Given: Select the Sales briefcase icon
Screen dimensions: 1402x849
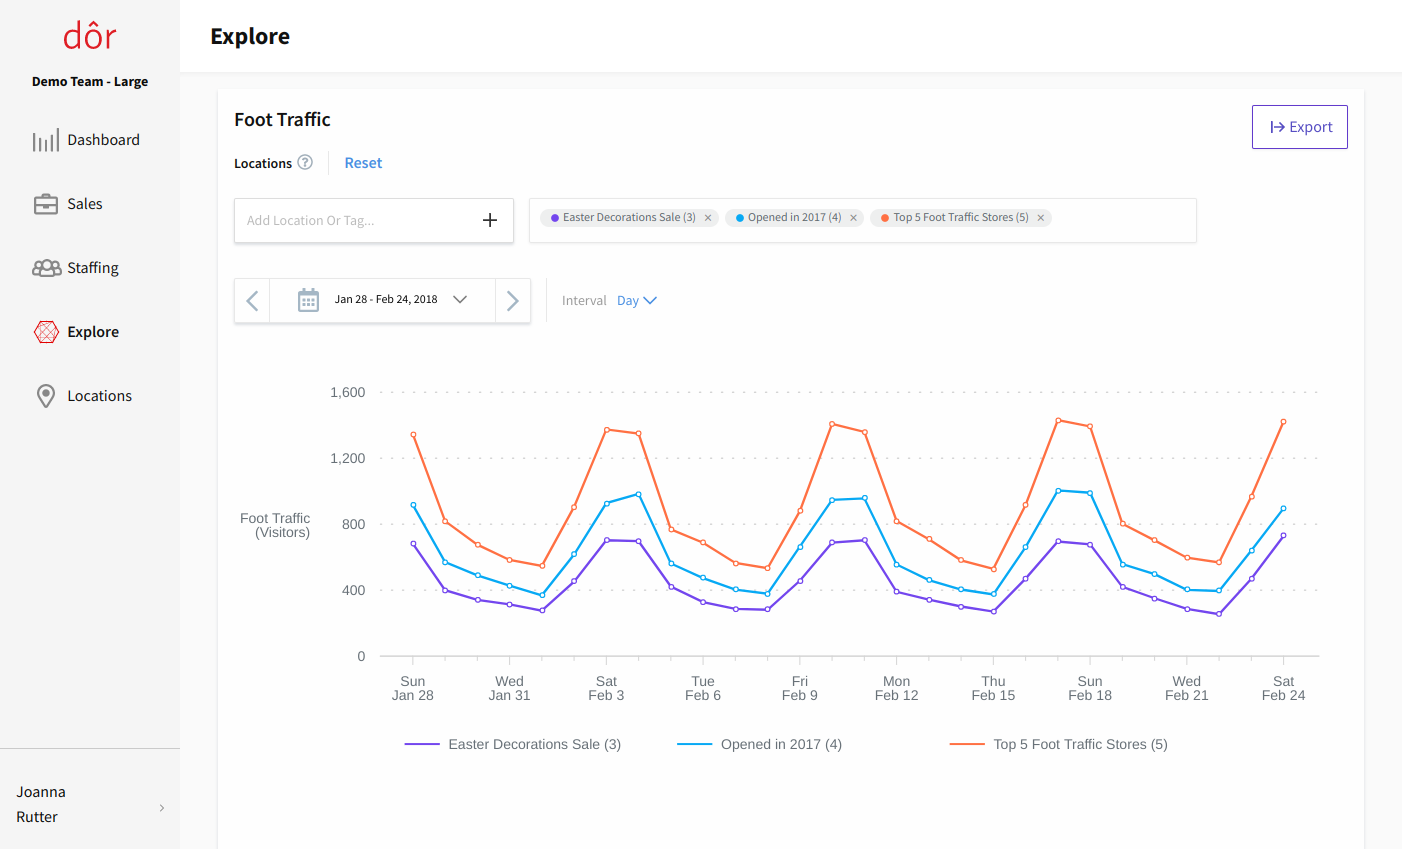Looking at the screenshot, I should [45, 203].
